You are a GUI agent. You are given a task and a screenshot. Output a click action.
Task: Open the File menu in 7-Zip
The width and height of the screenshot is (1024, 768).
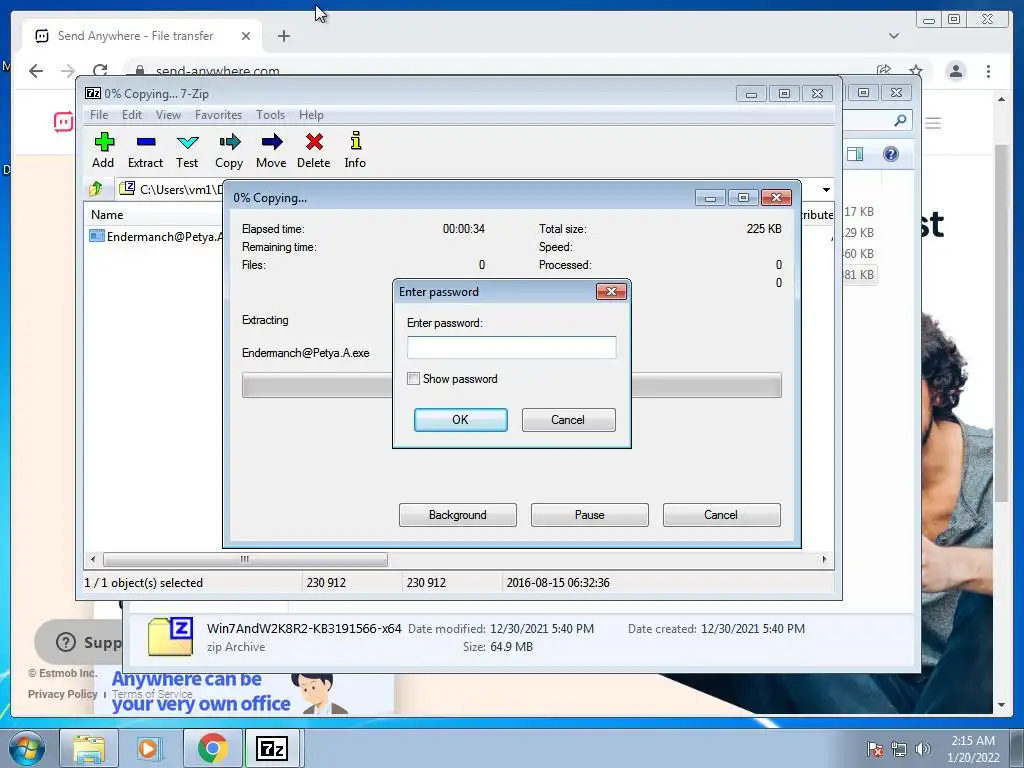(99, 115)
